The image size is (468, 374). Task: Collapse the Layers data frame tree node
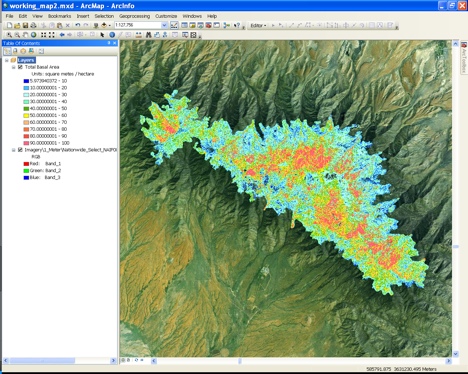click(7, 60)
